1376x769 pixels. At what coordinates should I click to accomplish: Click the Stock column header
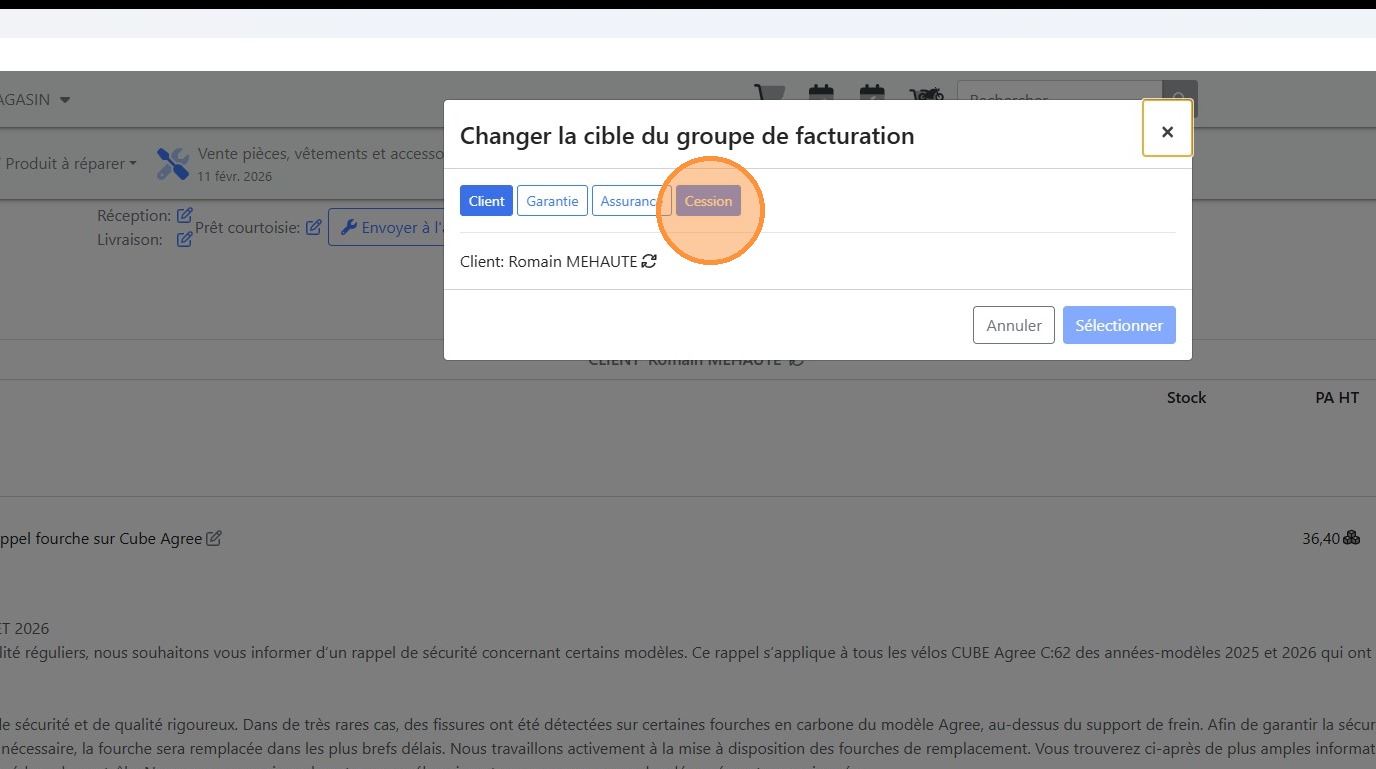1186,397
